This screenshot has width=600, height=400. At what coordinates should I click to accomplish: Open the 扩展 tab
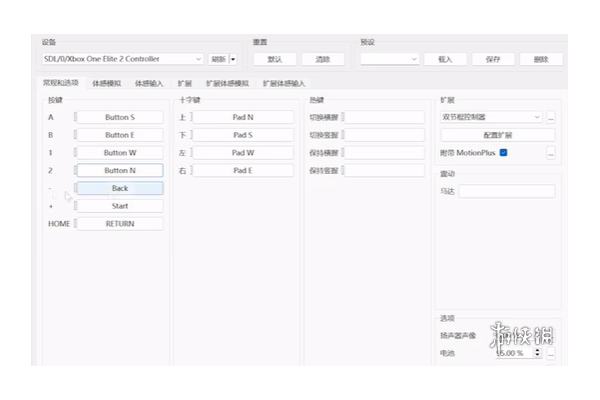pos(184,83)
